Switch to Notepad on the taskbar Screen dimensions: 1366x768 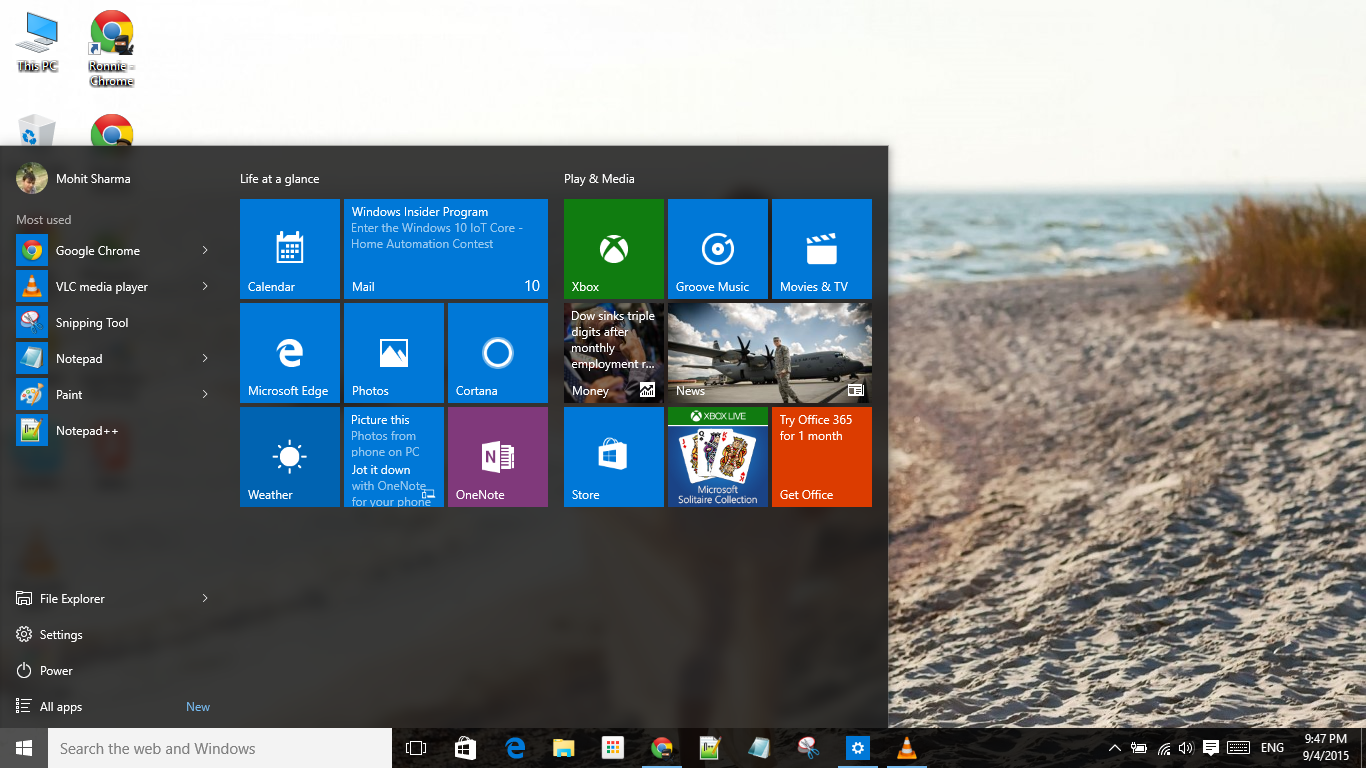click(x=759, y=748)
